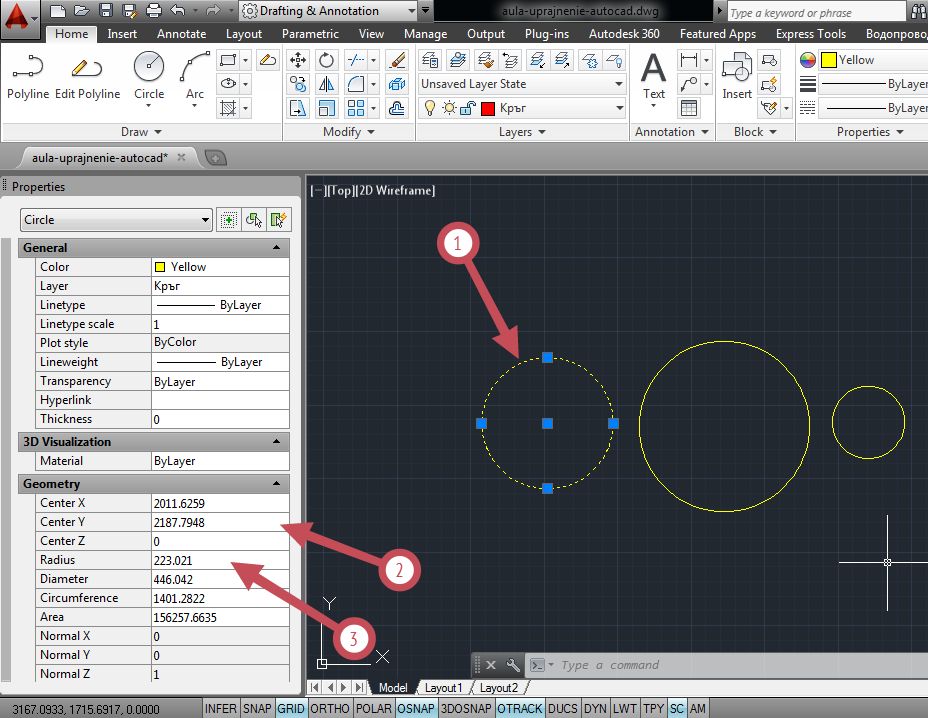Toggle LWT lineweight display

coord(624,709)
